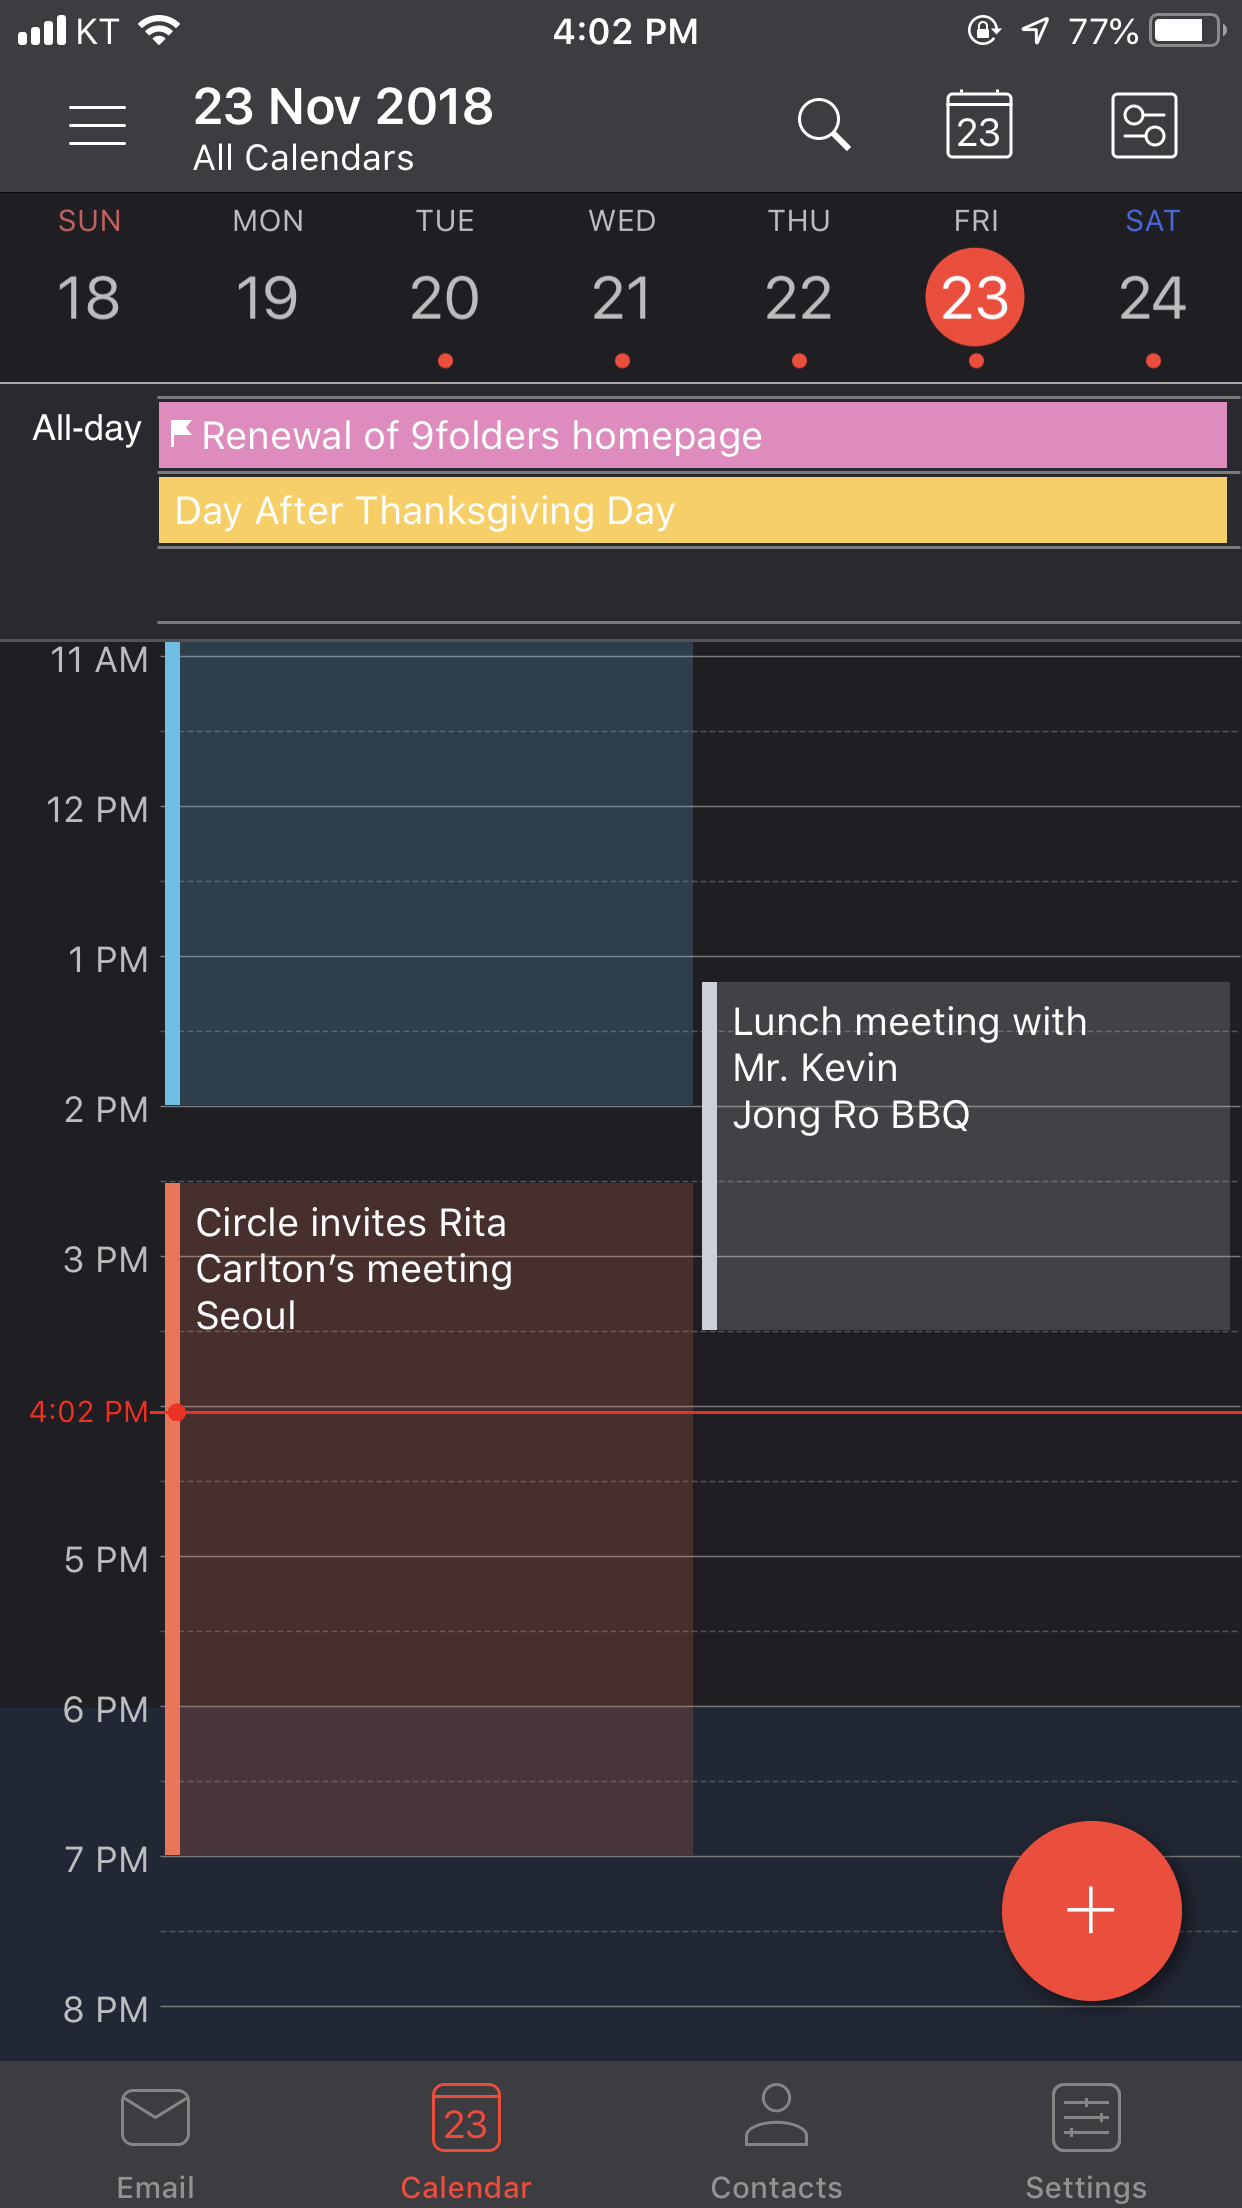
Task: Tap the search magnifier icon
Action: [x=823, y=125]
